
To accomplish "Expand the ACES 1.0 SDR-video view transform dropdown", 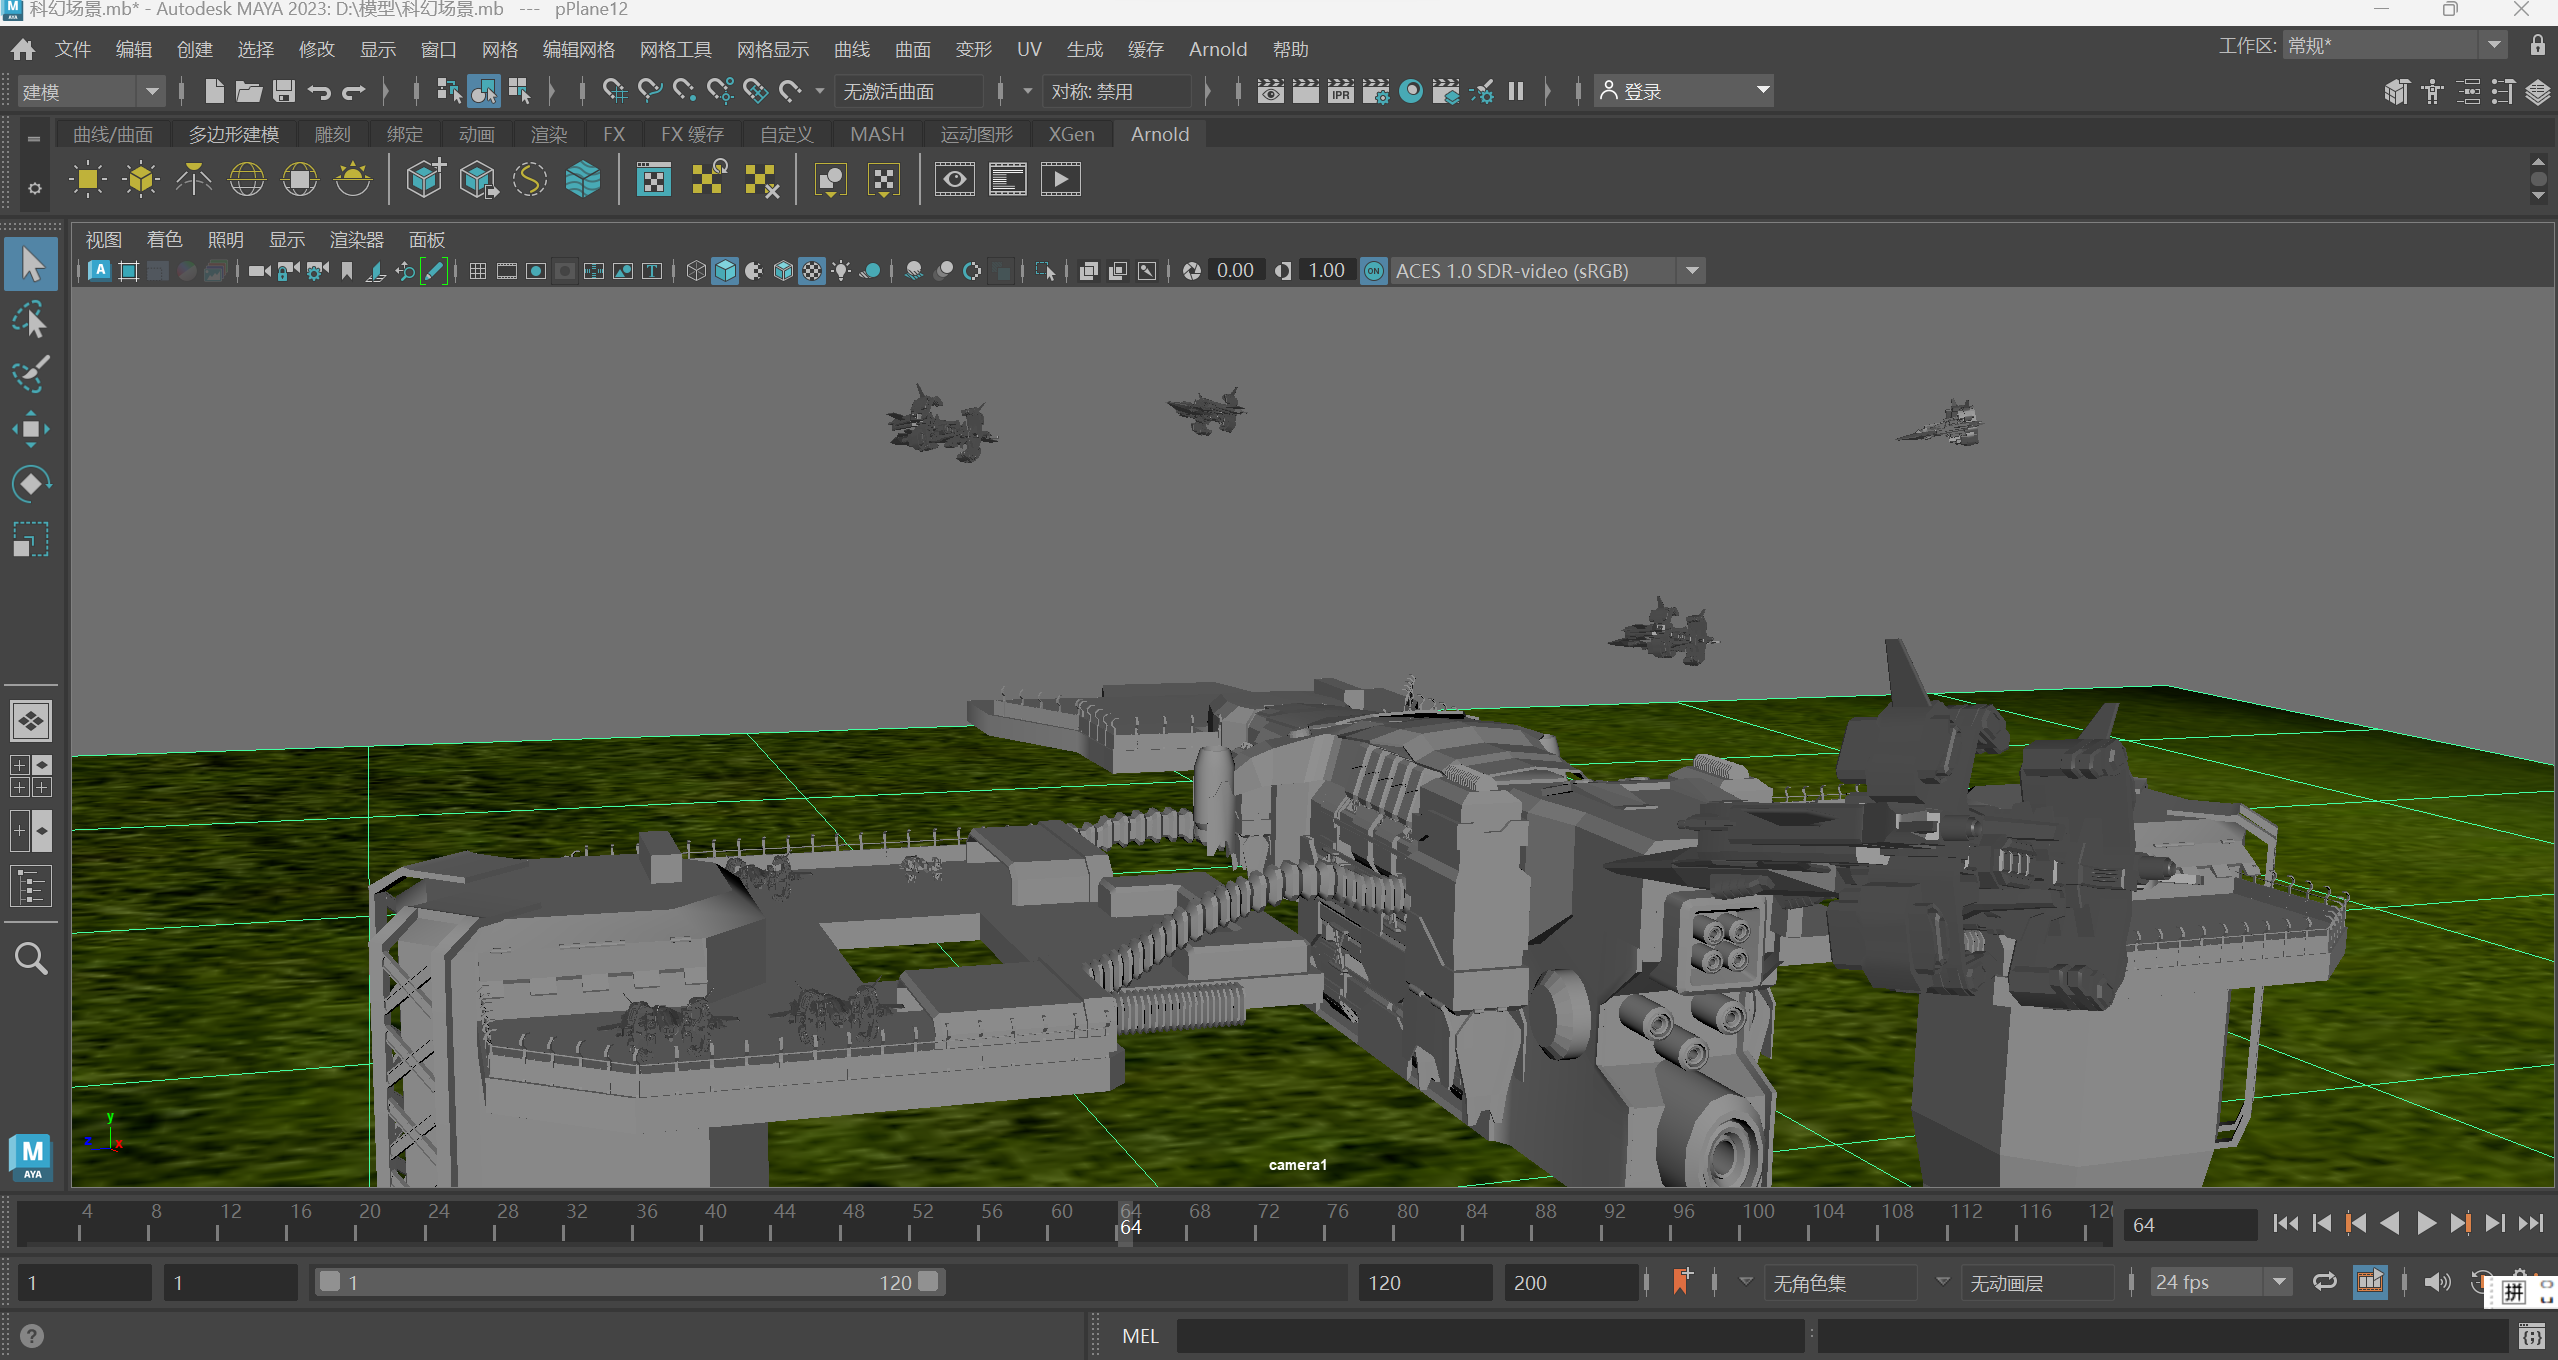I will click(1692, 271).
